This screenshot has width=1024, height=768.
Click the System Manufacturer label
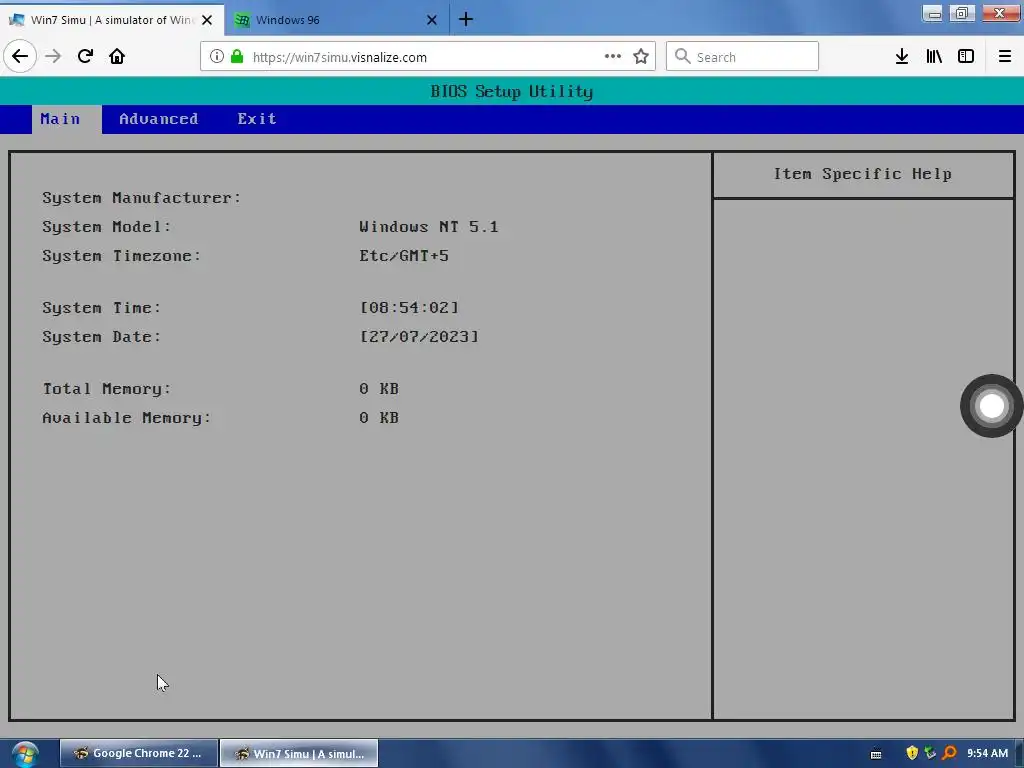coord(142,198)
